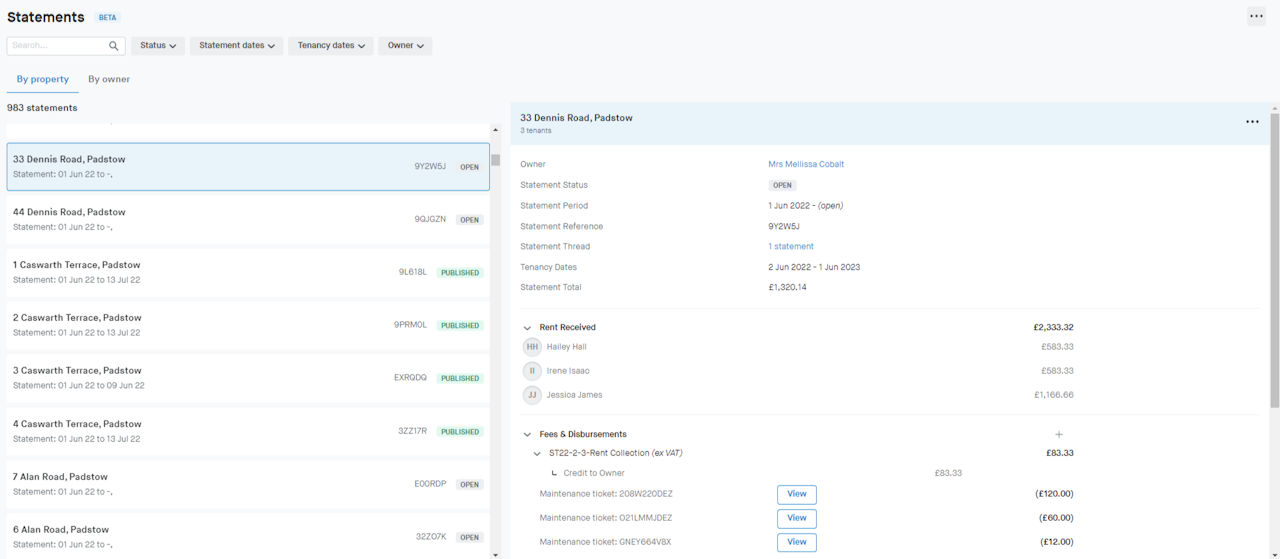Screen dimensions: 1280x559
Task: Open the Statement dates filter dropdown
Action: 236,46
